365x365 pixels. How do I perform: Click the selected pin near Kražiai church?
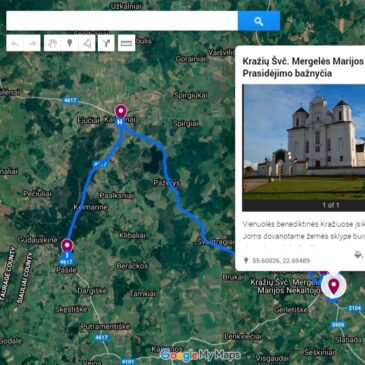coord(333,286)
